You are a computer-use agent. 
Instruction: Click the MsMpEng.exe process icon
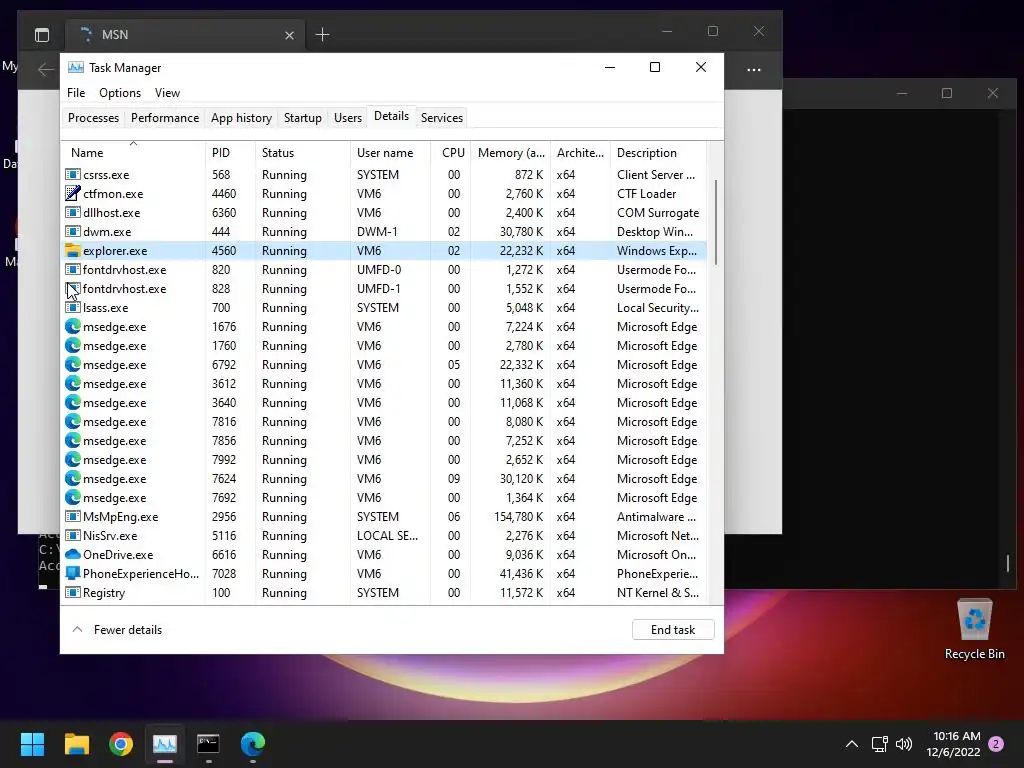72,517
